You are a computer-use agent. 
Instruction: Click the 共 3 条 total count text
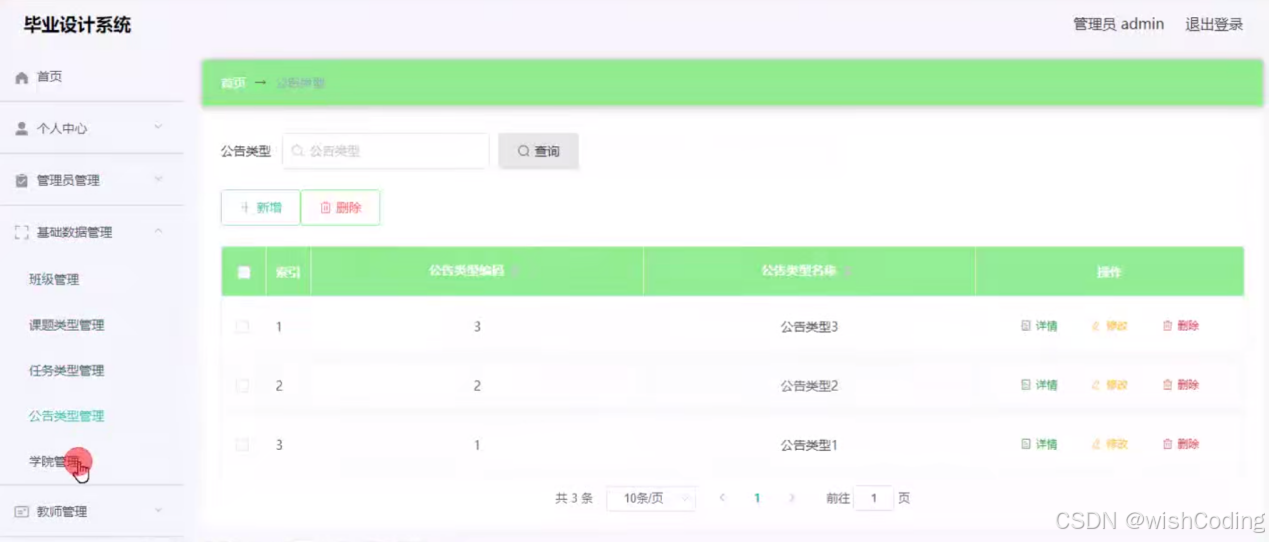[574, 498]
